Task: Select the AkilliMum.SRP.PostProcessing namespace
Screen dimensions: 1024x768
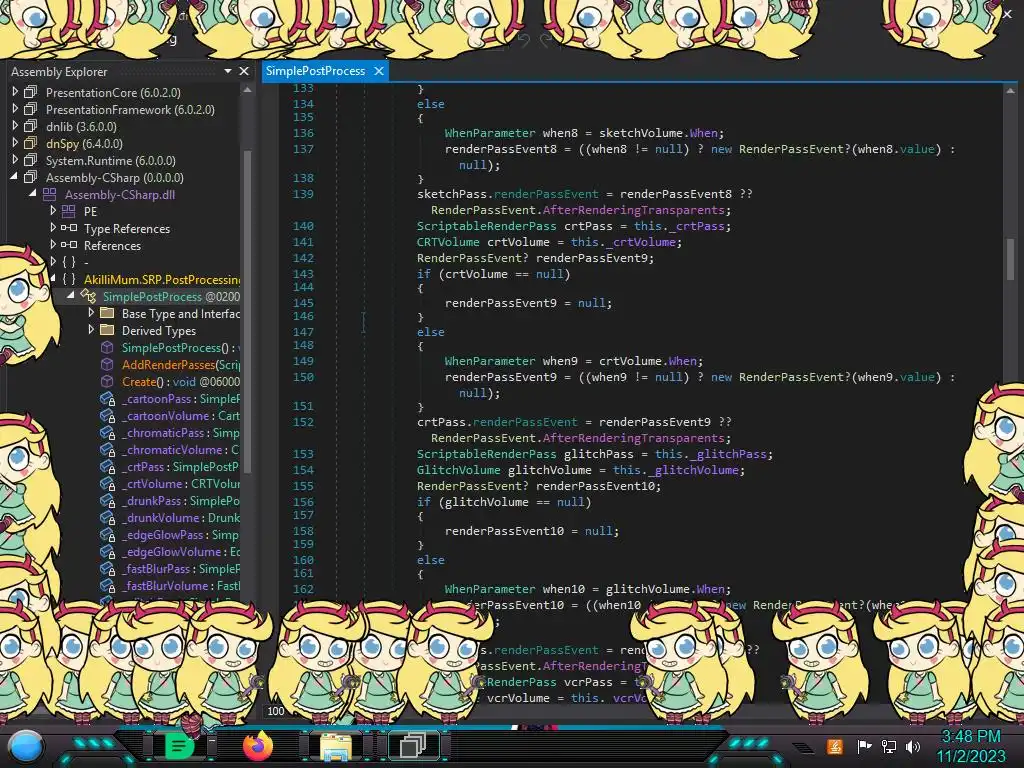Action: [162, 280]
